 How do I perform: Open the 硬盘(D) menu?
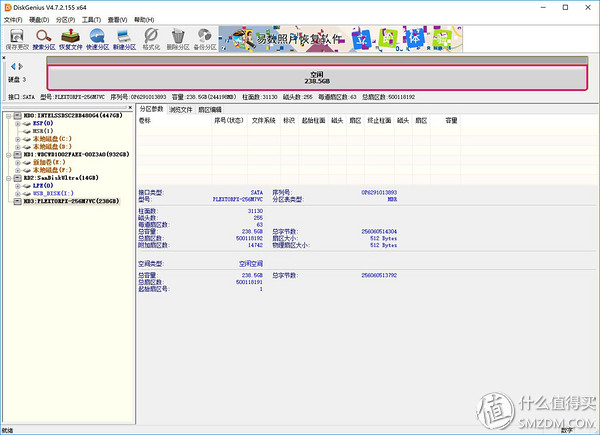coord(39,20)
